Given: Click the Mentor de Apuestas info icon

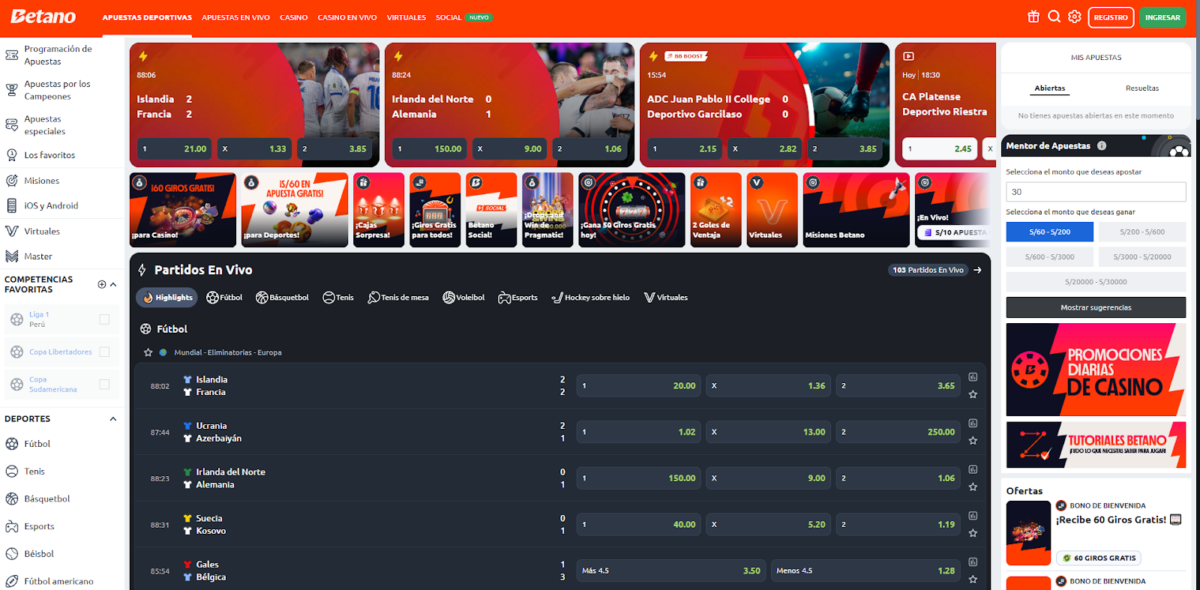Looking at the screenshot, I should 1102,146.
